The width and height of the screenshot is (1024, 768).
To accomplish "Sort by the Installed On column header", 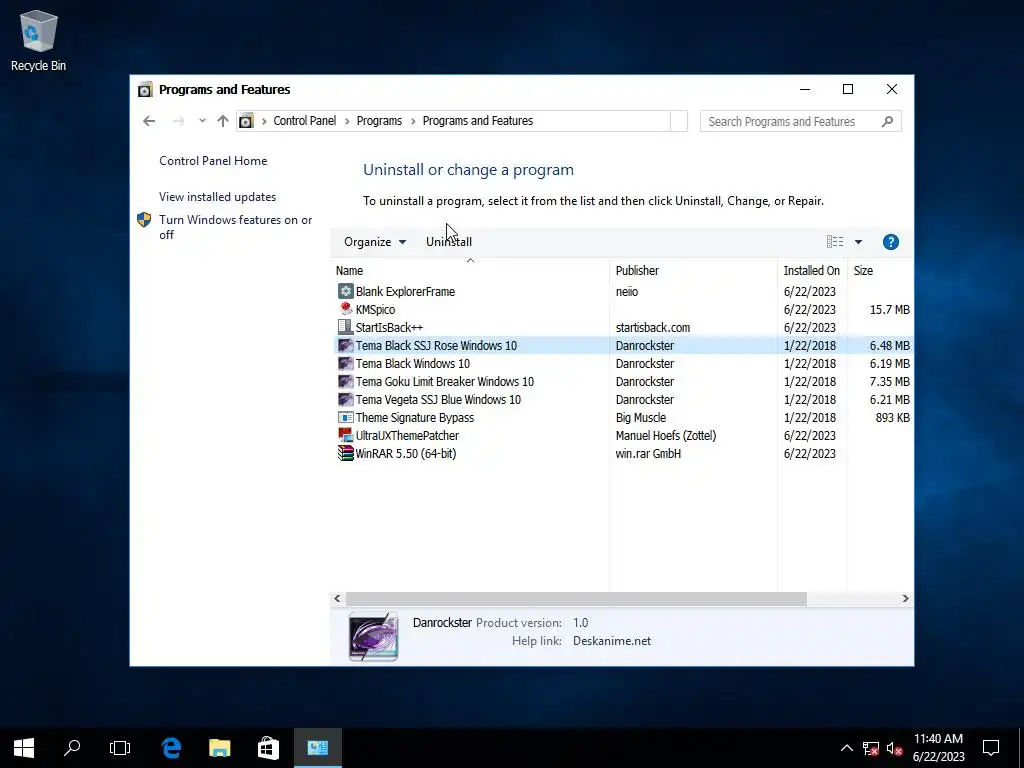I will point(812,270).
